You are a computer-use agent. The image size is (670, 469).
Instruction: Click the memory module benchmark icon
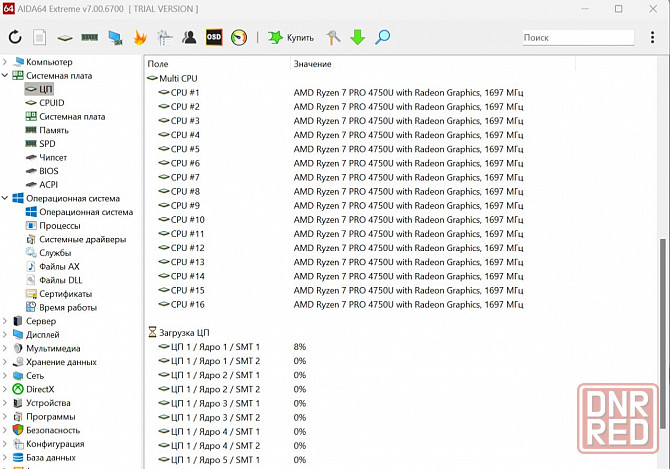coord(90,38)
